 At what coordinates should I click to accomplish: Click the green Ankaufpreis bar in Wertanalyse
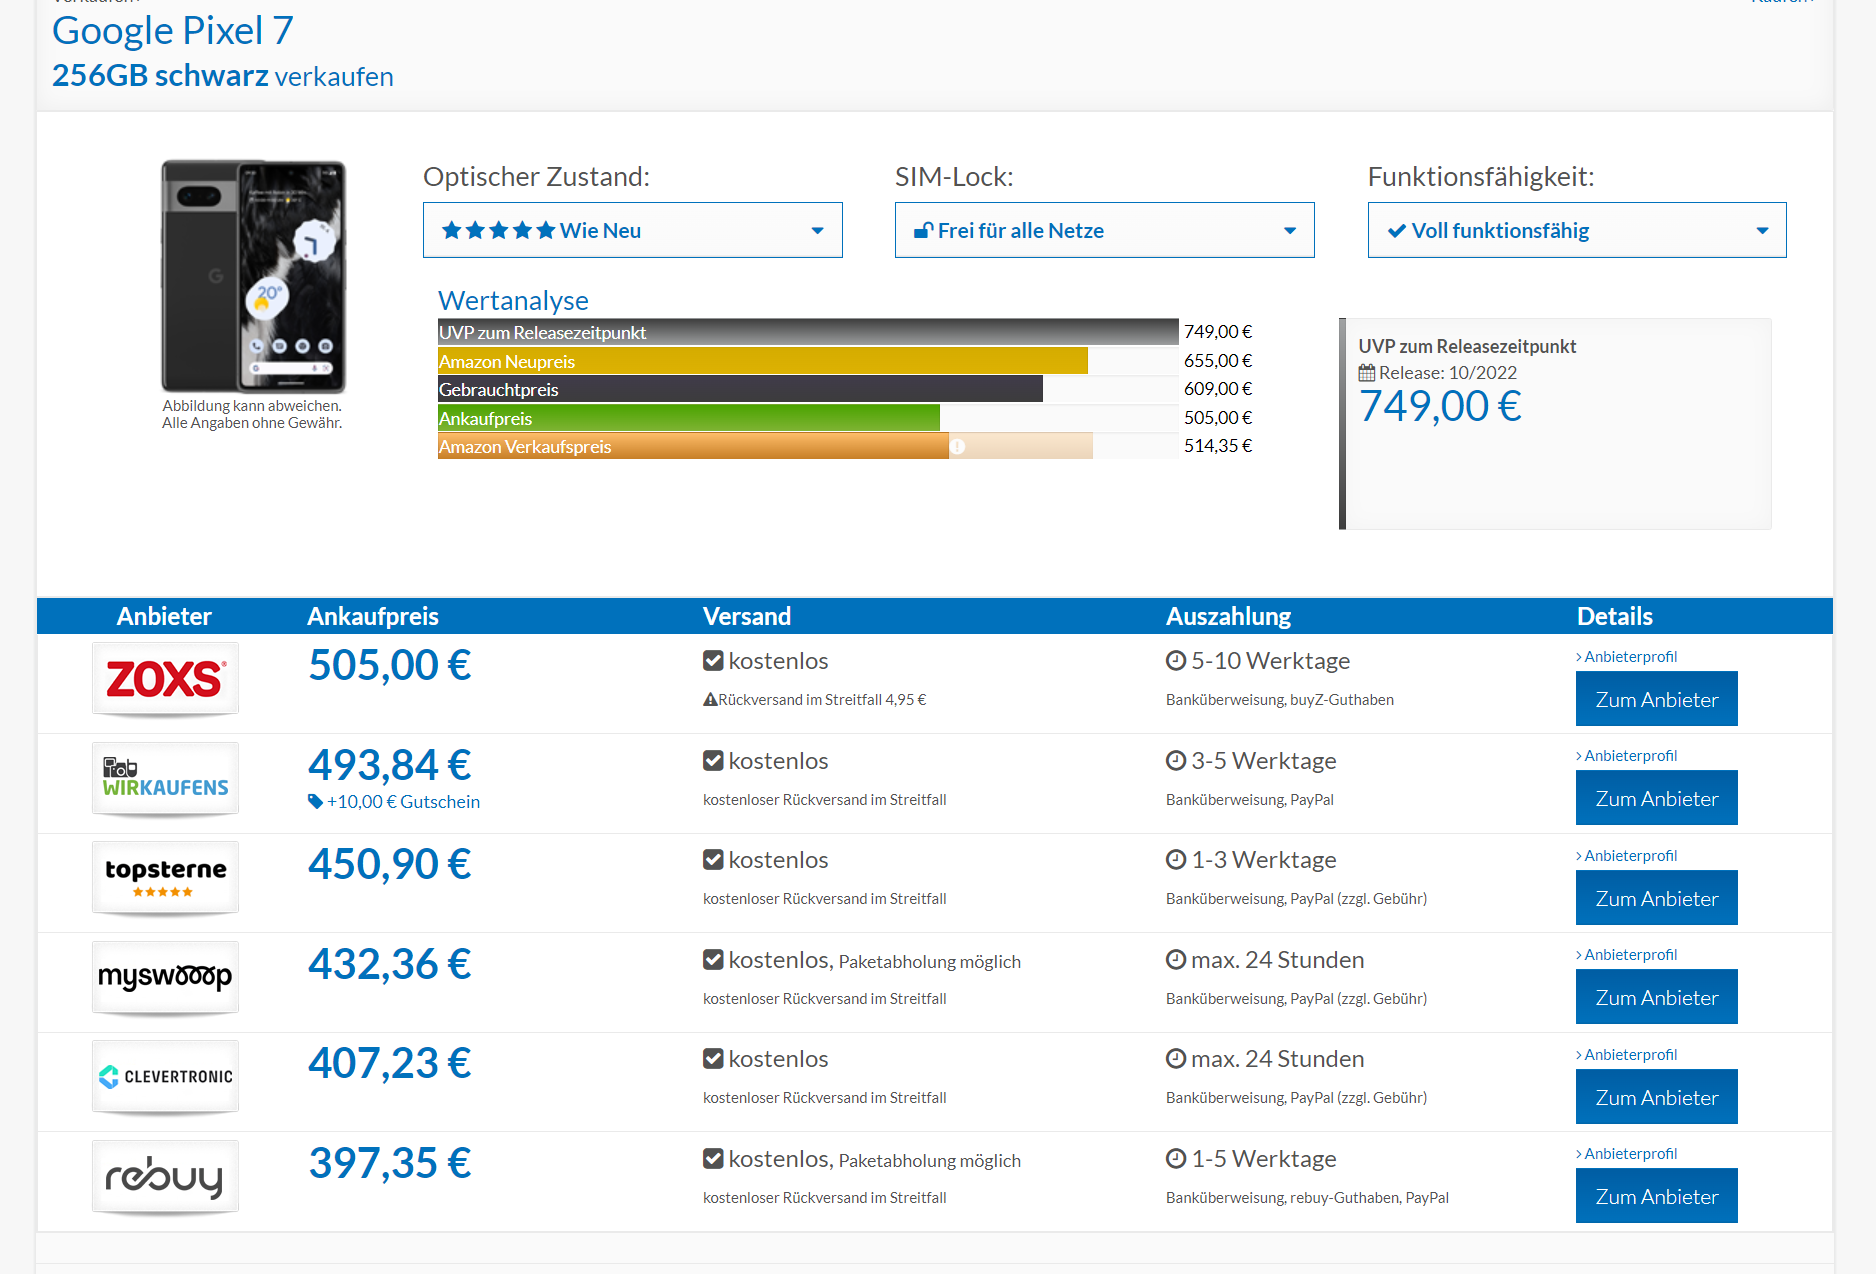688,418
